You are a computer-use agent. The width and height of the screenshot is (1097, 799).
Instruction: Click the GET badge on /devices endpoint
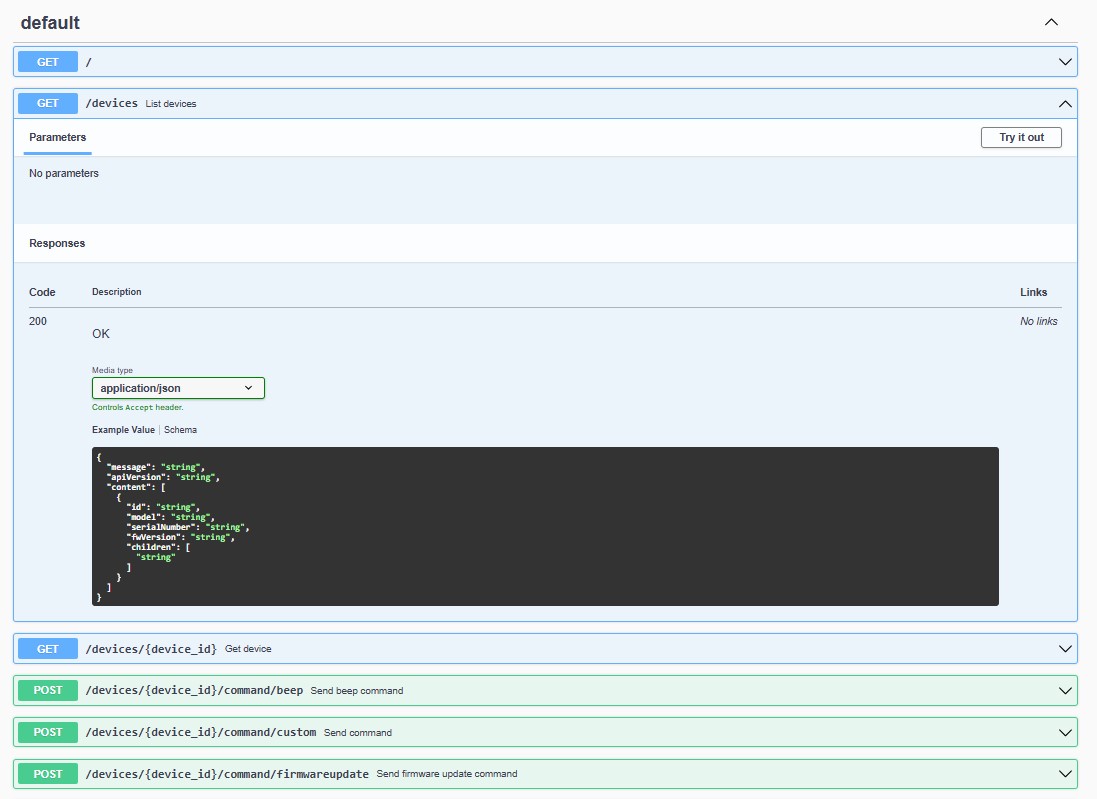coord(47,103)
